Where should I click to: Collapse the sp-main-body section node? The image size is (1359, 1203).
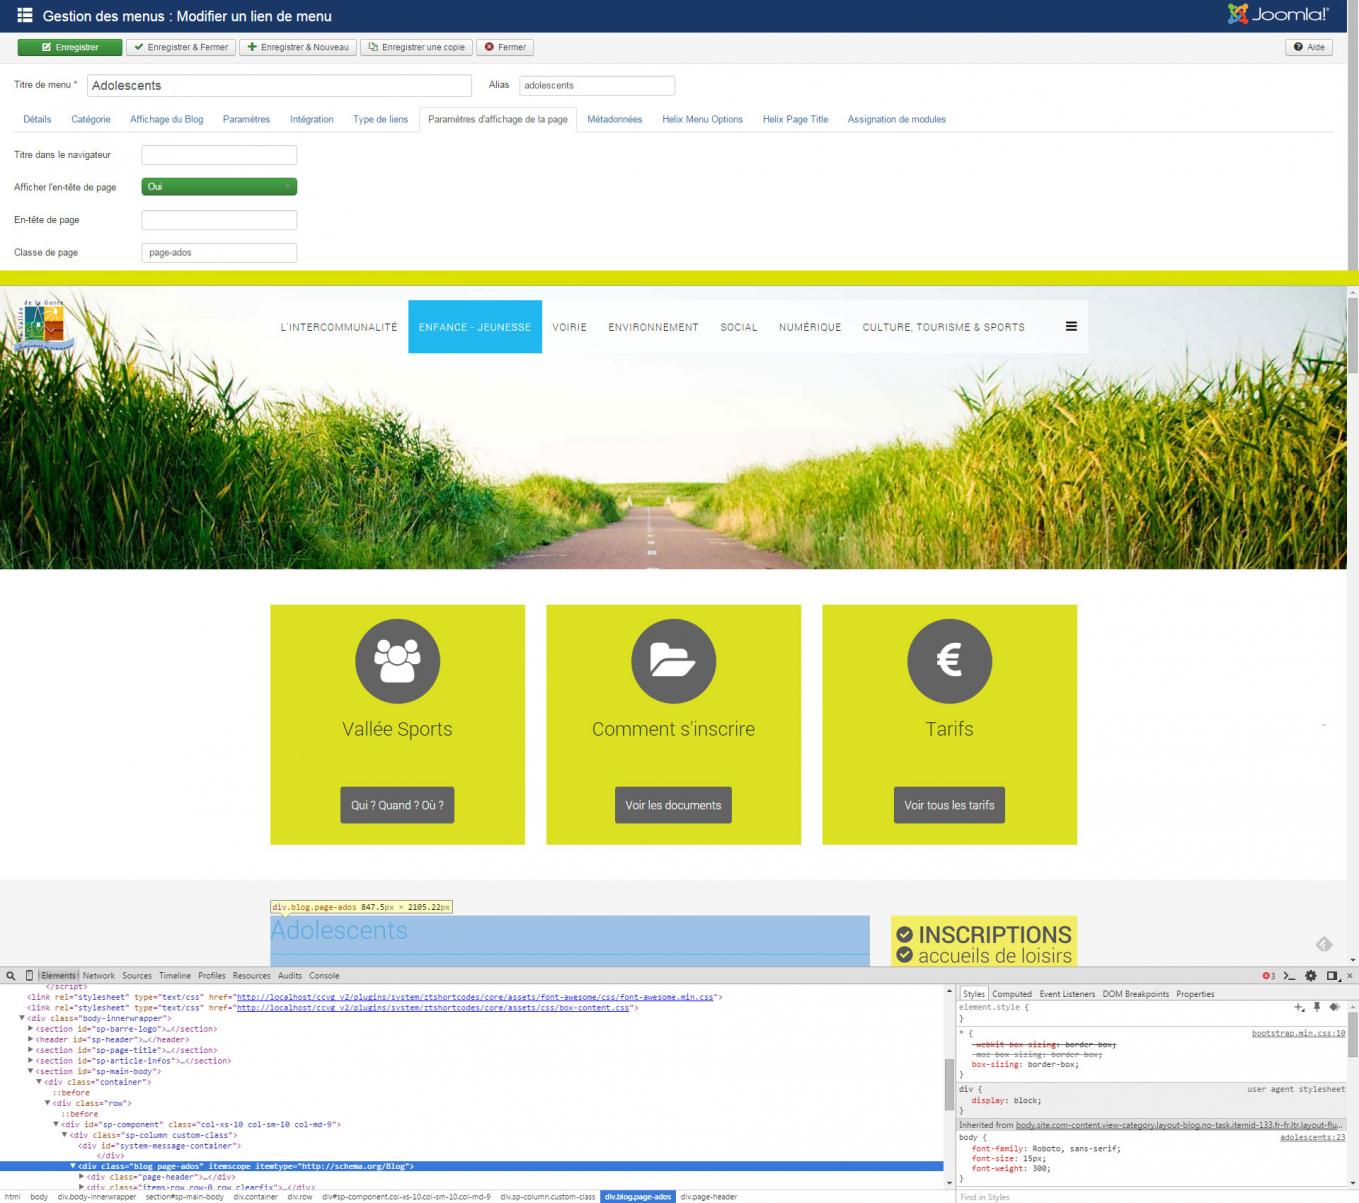coord(30,1071)
